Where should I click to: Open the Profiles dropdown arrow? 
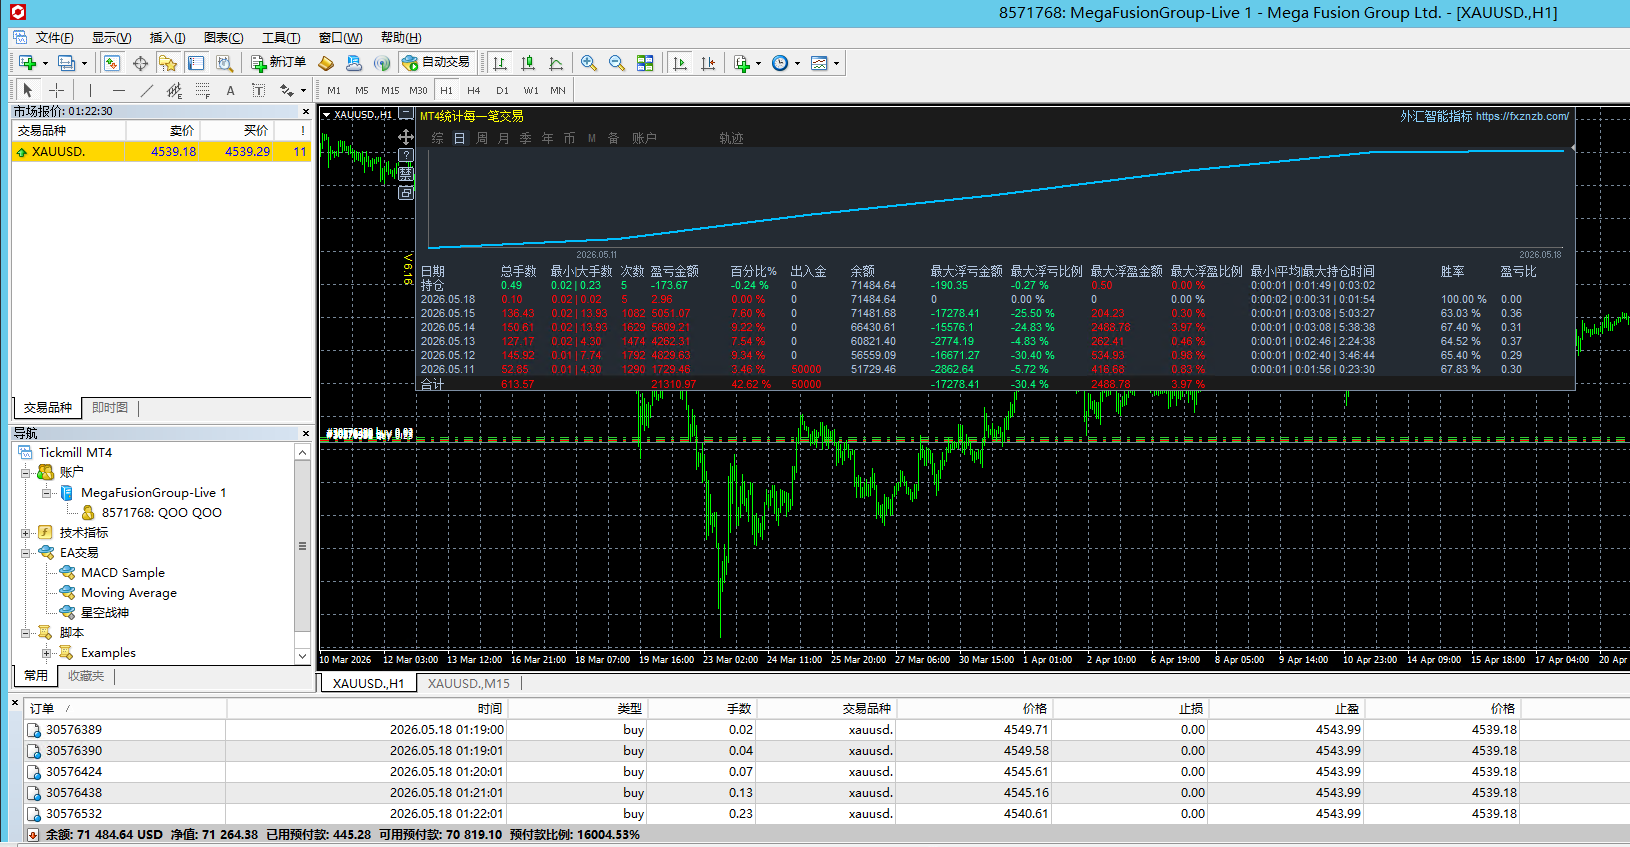coord(84,64)
